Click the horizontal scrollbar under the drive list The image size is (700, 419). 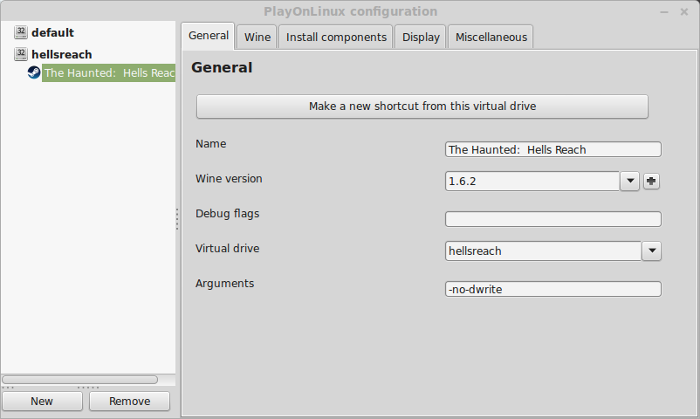(80, 379)
